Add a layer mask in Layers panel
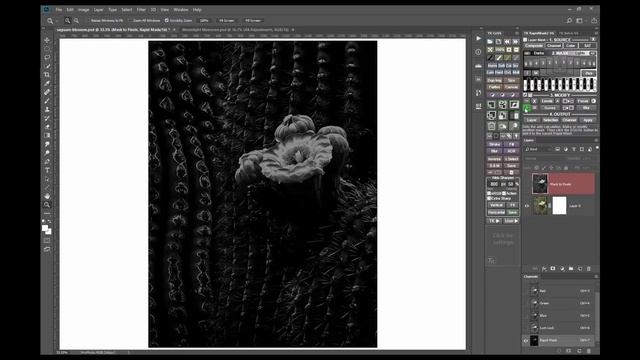This screenshot has width=640, height=360. tap(553, 269)
